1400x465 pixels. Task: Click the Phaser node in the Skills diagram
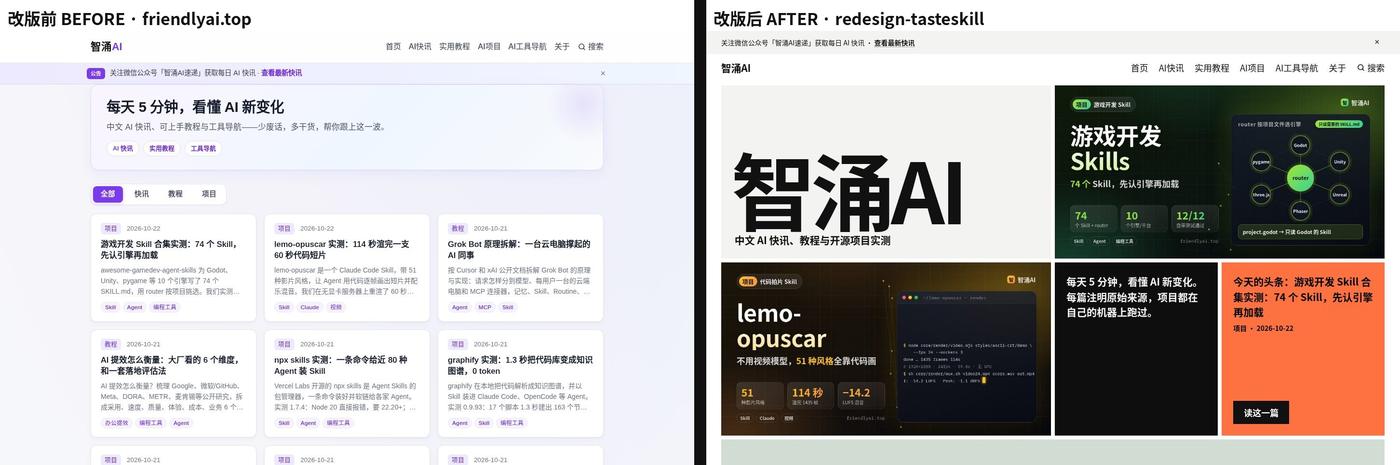pos(1300,211)
